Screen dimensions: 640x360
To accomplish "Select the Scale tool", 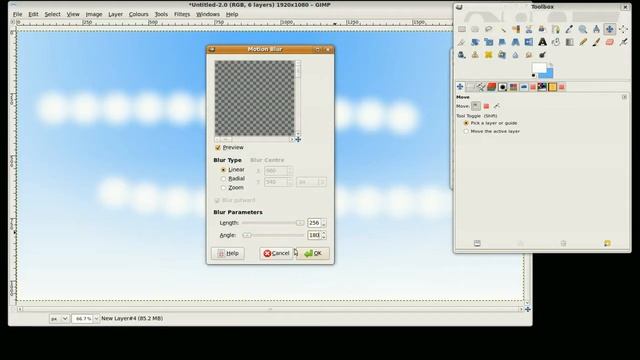I will (x=489, y=42).
